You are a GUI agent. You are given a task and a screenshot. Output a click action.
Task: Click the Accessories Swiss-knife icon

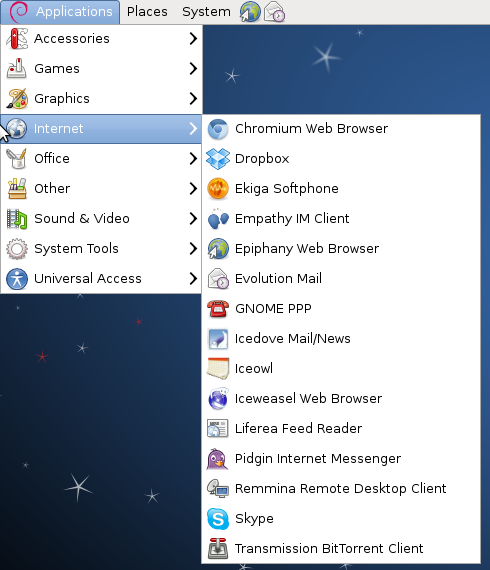coord(17,39)
